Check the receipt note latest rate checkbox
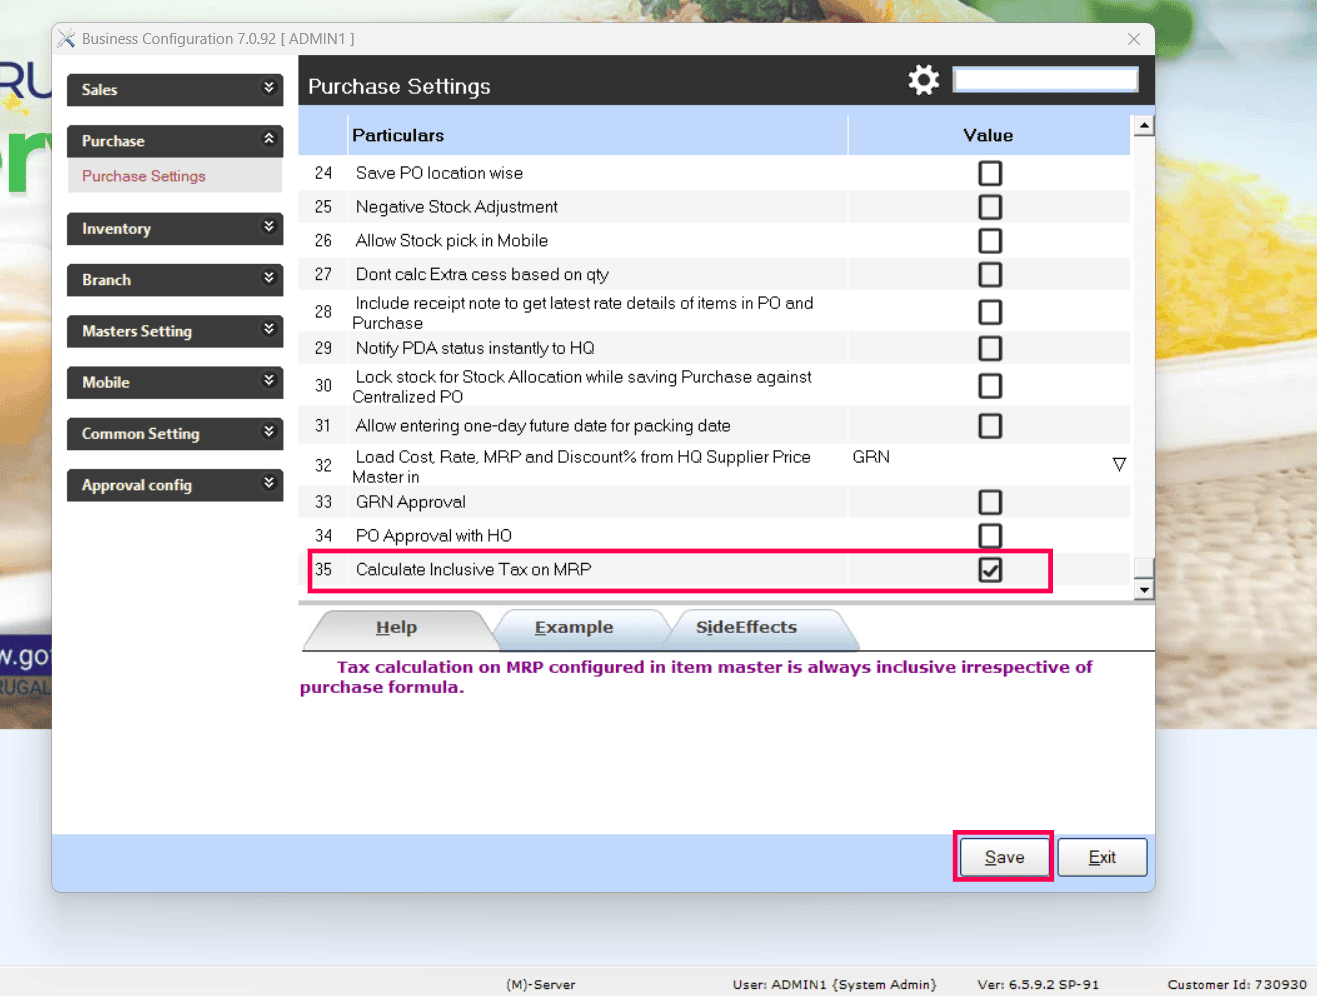 (990, 312)
